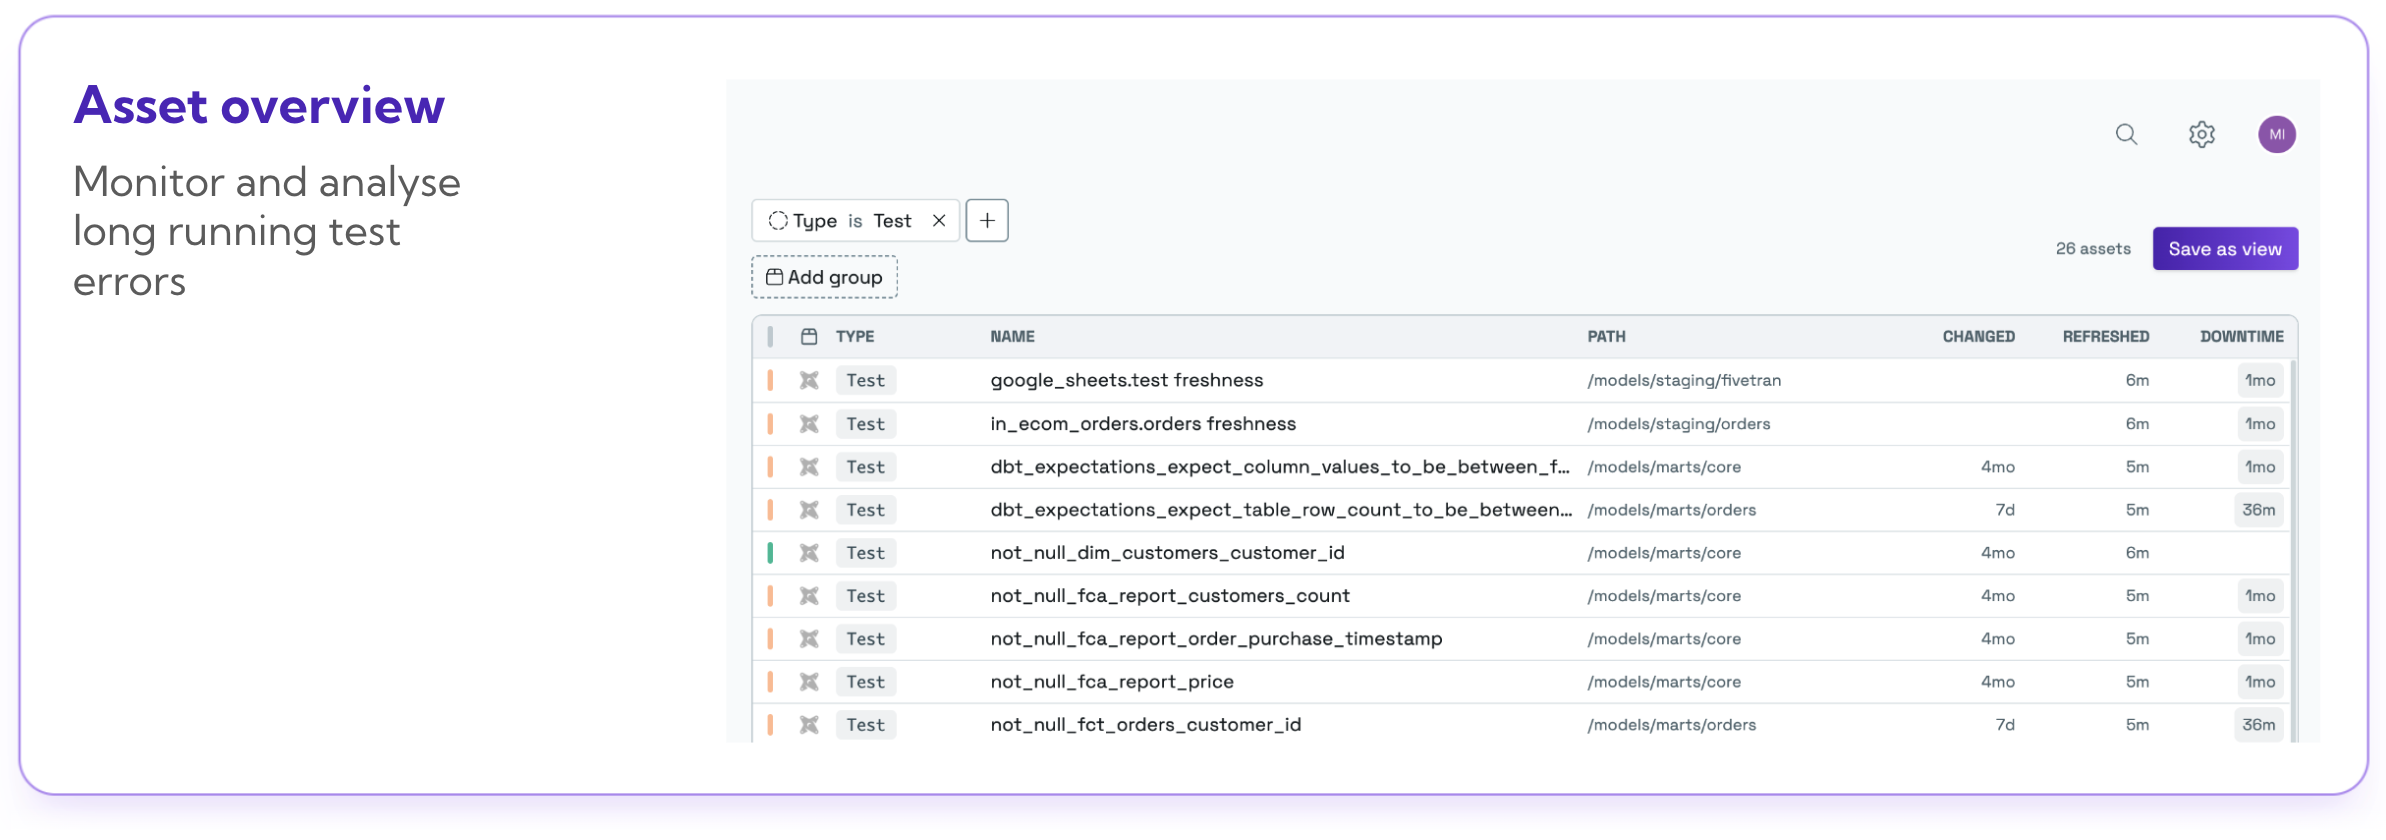Click 4mo changed value in not_null_dim_customers_customer_id row
The width and height of the screenshot is (2386, 840).
(x=1998, y=553)
